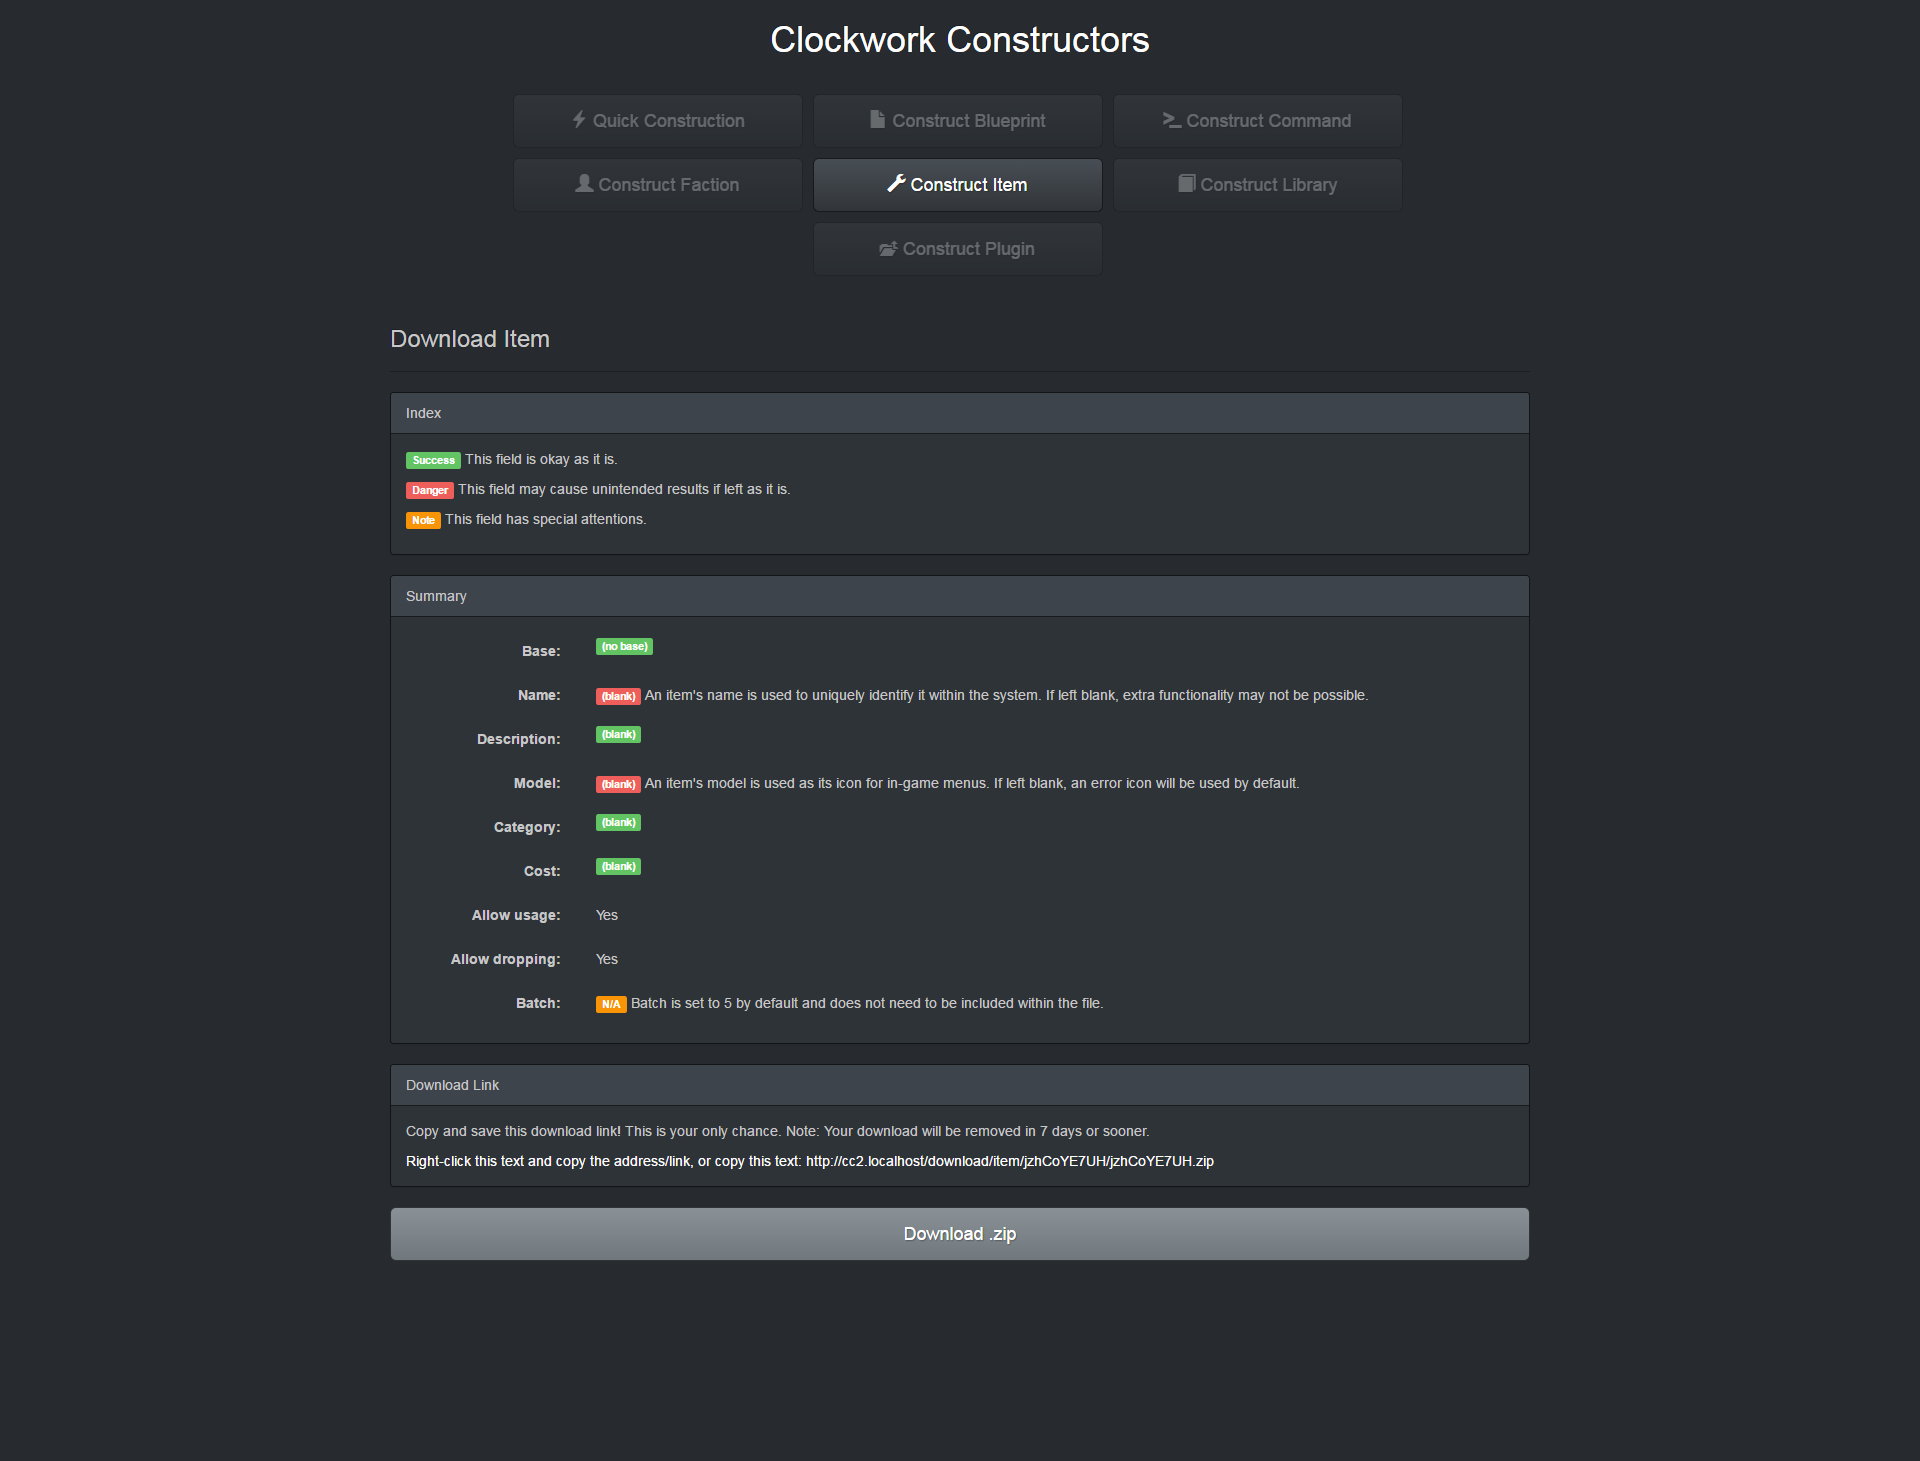Click the user icon on Construct Faction
This screenshot has height=1461, width=1920.
tap(584, 184)
